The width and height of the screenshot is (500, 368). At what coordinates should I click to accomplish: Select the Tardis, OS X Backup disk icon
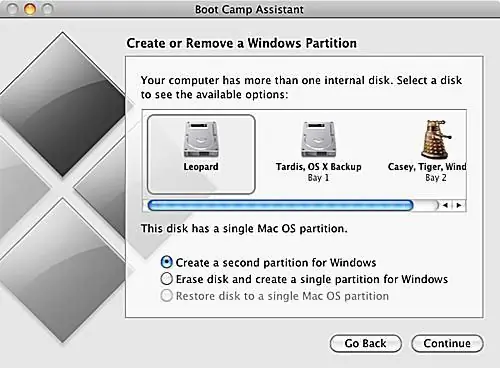point(319,139)
